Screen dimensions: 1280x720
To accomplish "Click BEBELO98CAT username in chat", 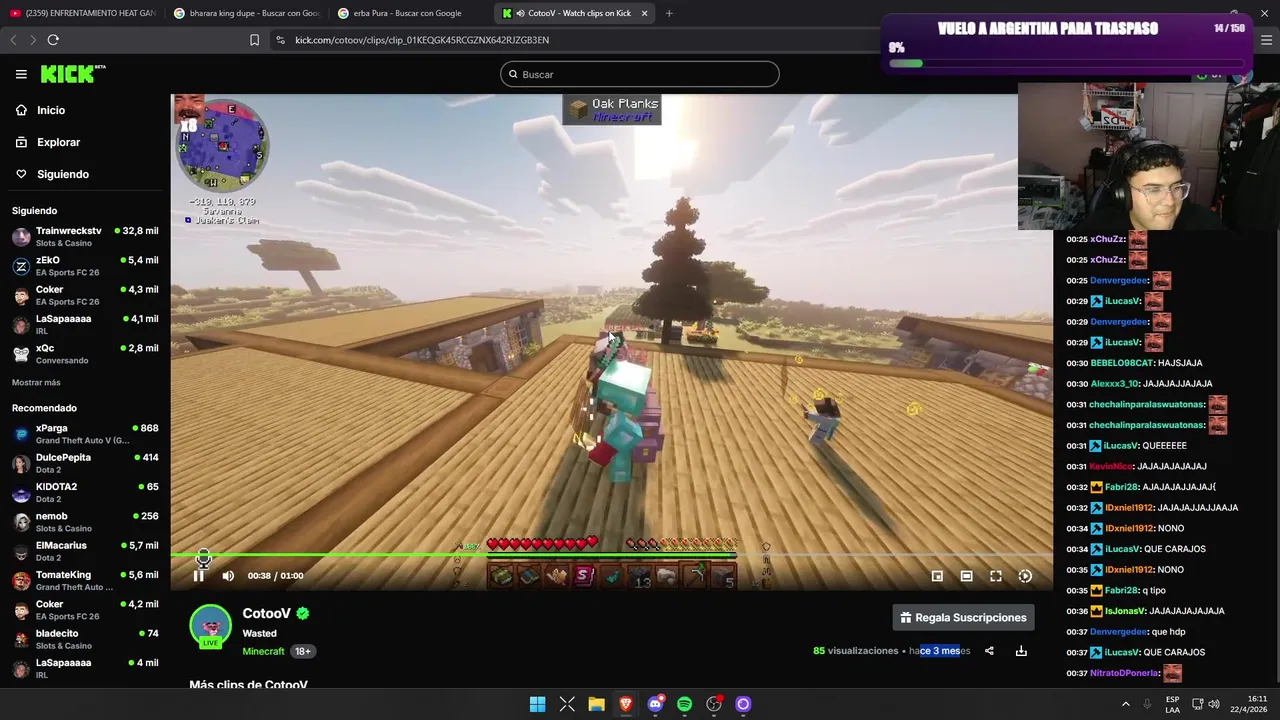I will 1122,363.
